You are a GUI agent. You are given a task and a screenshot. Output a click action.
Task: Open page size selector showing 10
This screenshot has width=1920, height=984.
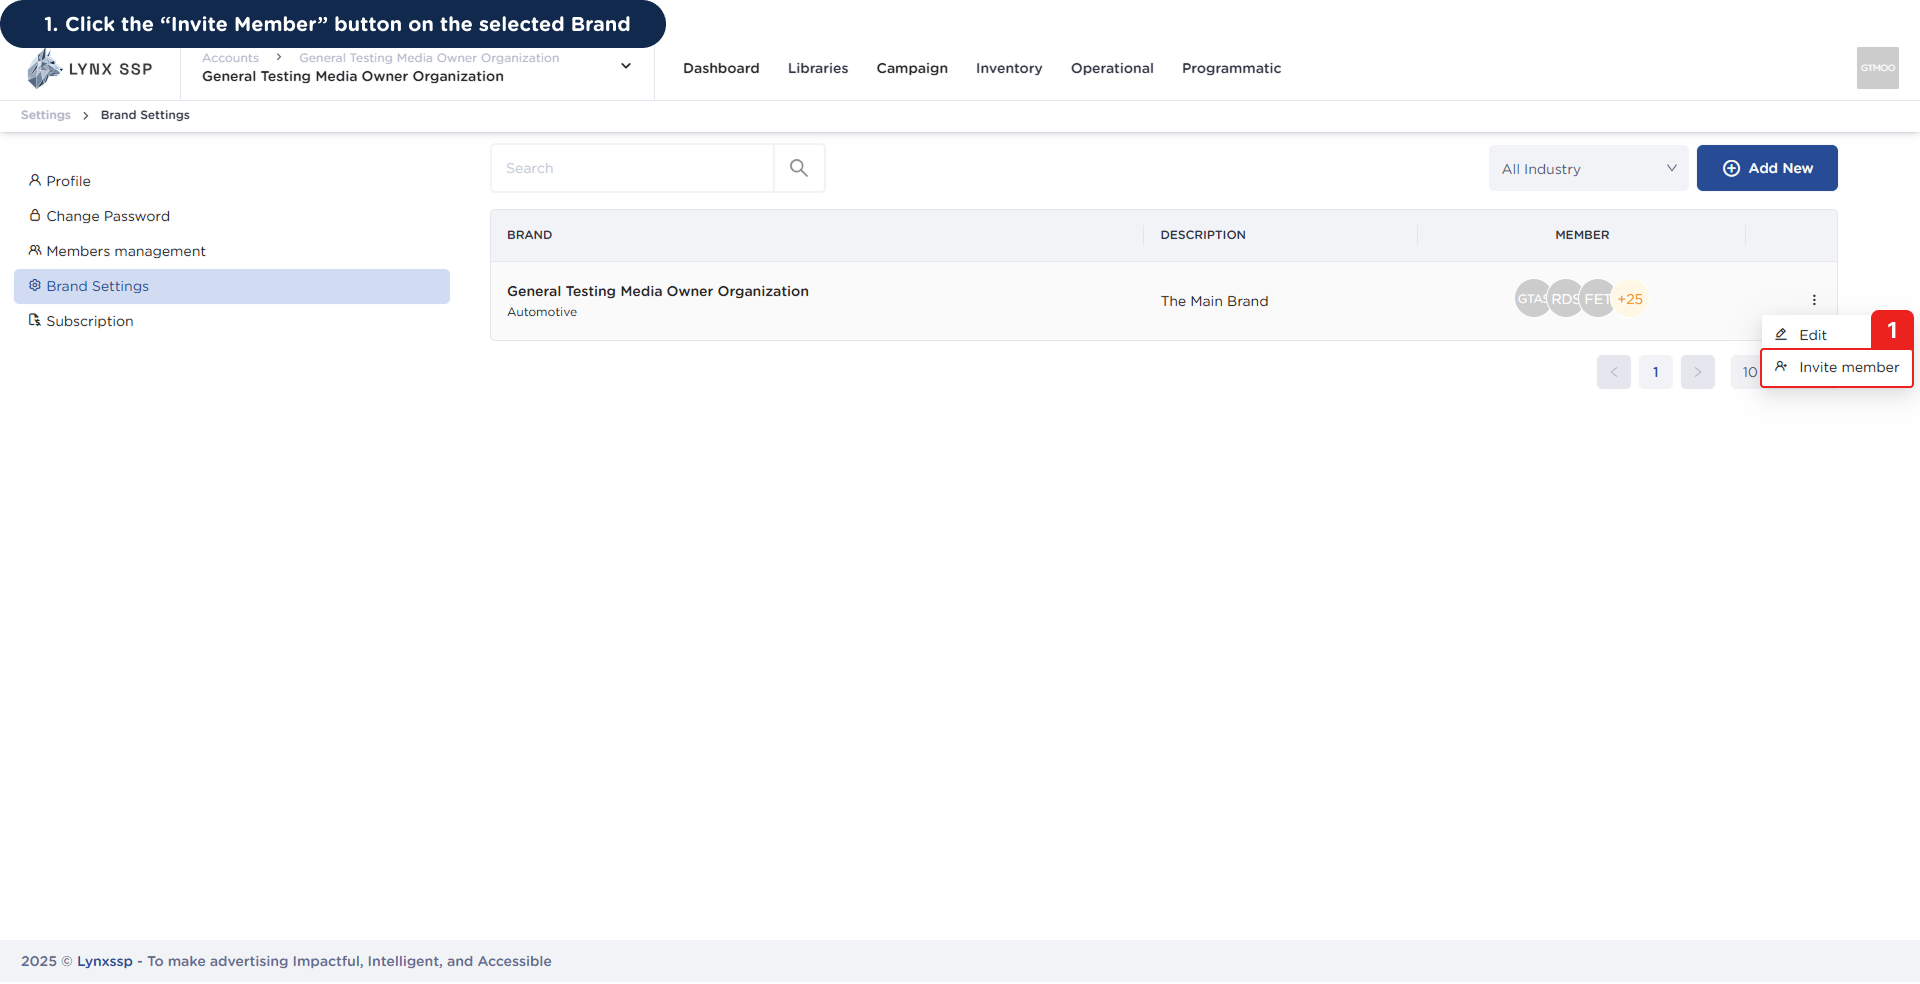point(1746,372)
